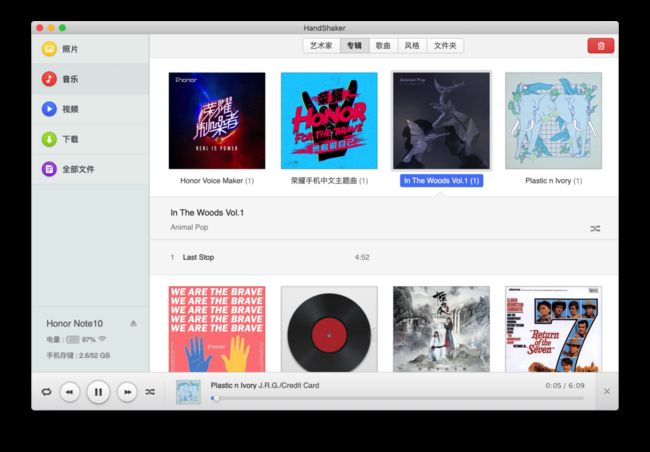The image size is (650, 452).
Task: Open the Honor For The Brave album cover
Action: click(x=329, y=121)
